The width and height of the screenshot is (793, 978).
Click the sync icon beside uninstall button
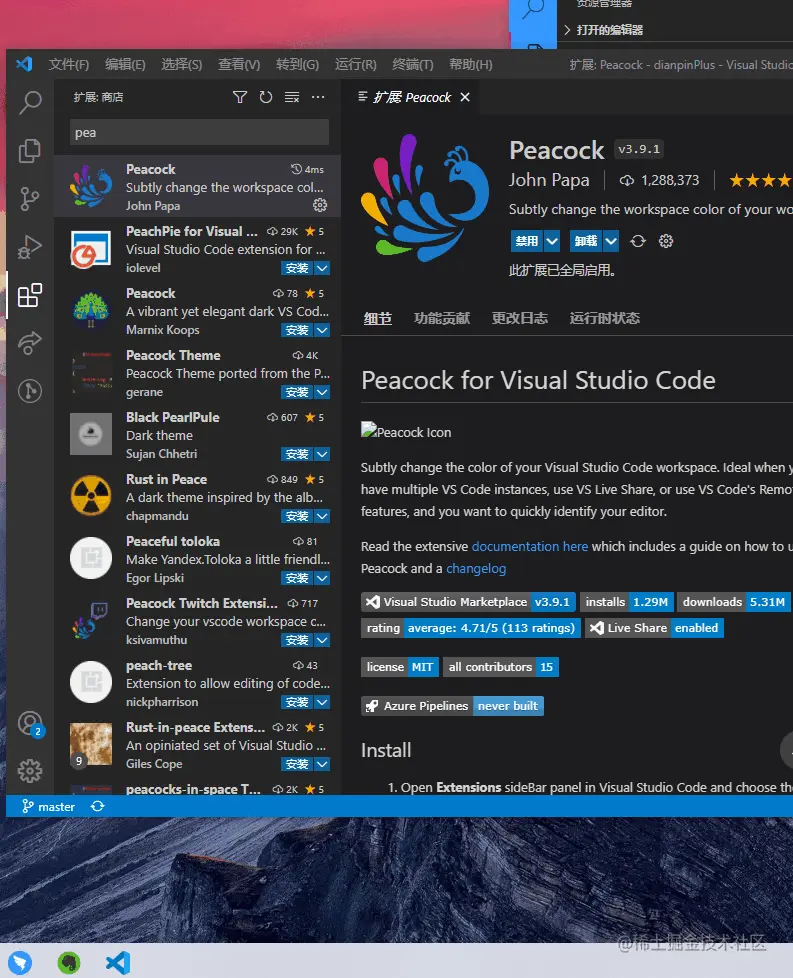638,241
